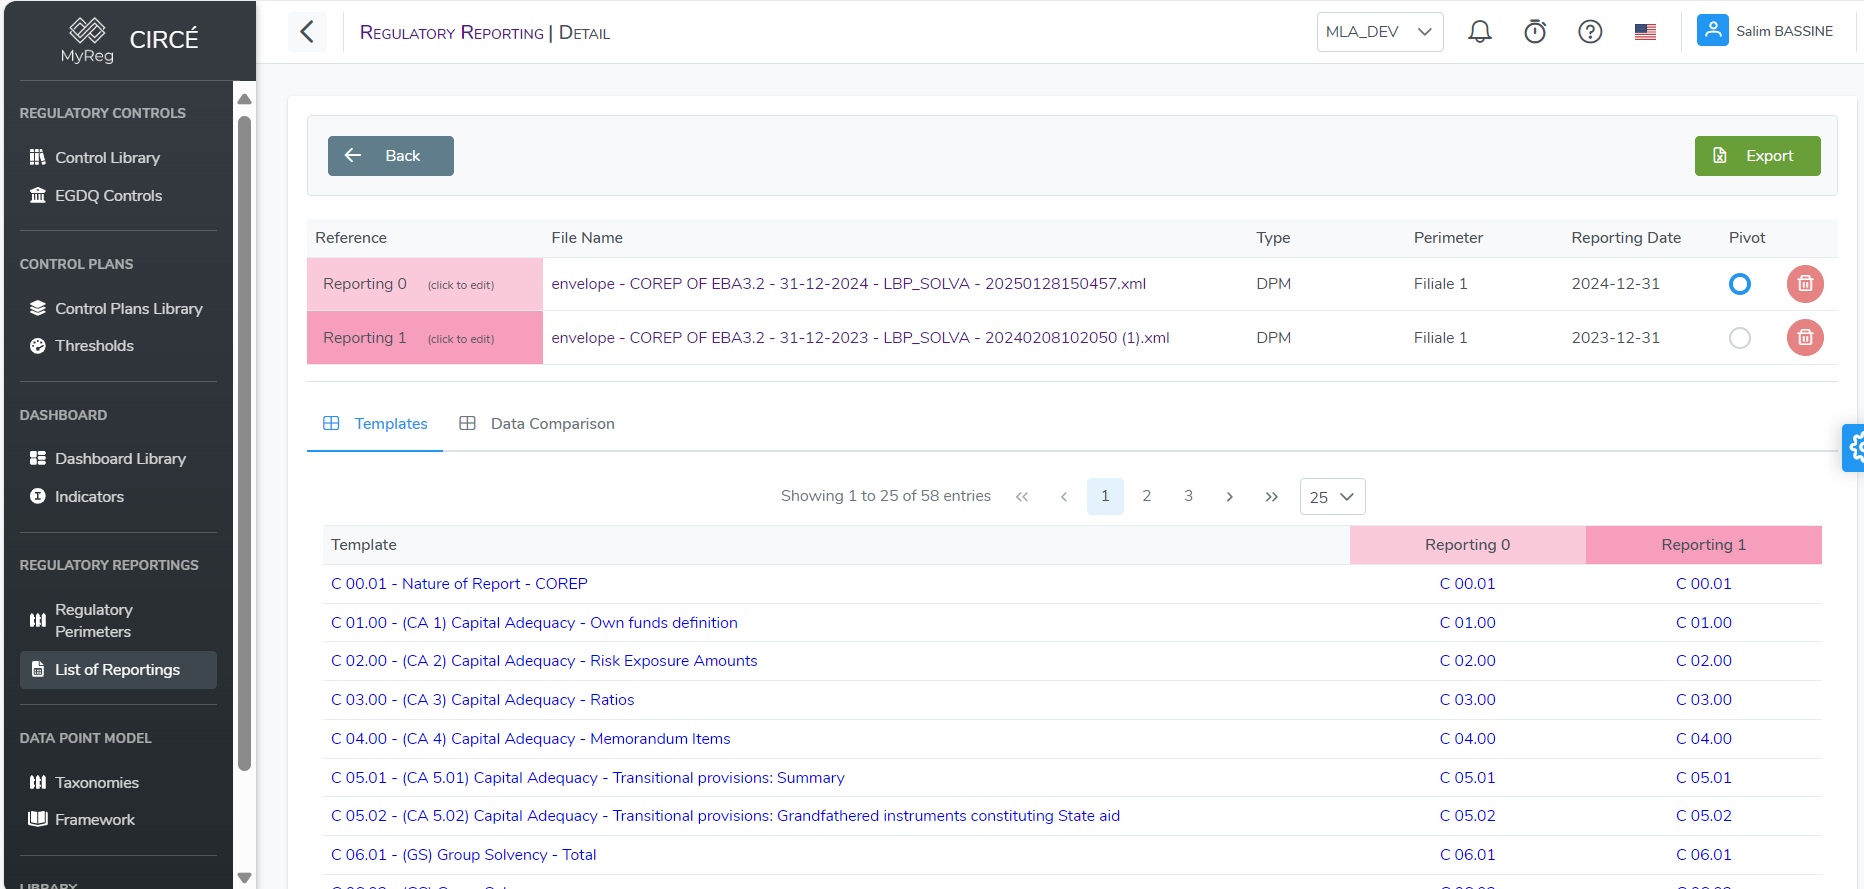1864x889 pixels.
Task: Edit the Reporting 1 reference cell
Action: coord(425,338)
